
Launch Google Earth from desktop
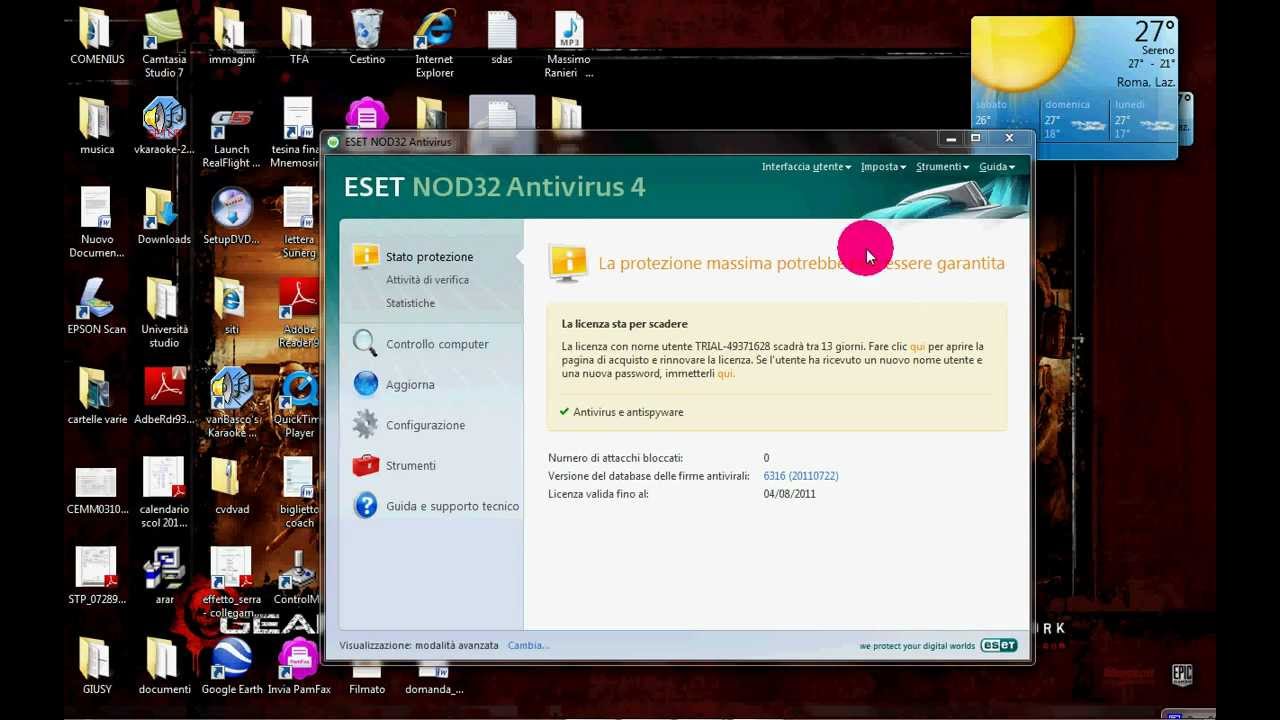[x=231, y=667]
